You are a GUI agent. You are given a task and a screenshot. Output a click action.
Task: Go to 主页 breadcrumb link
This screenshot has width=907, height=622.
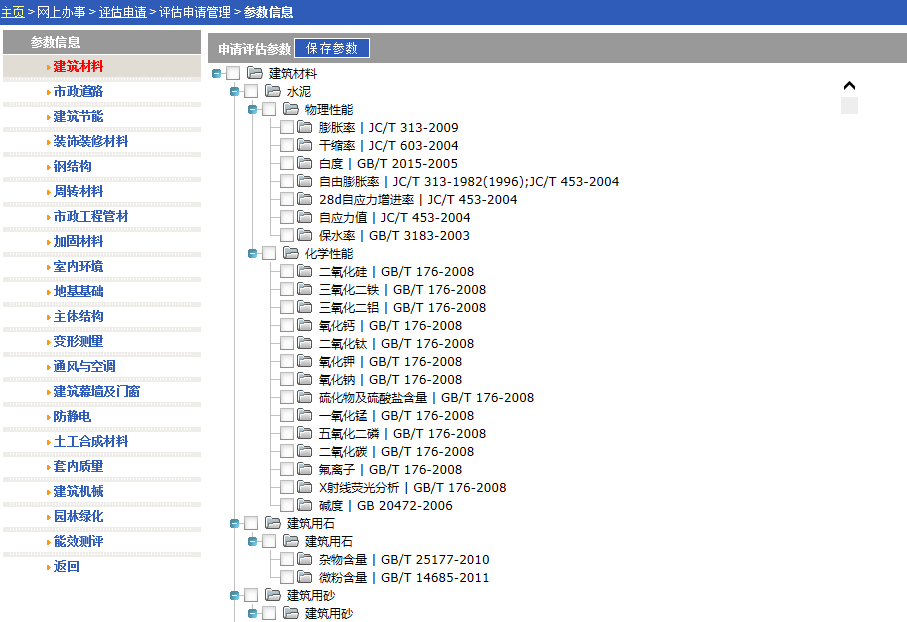pos(12,12)
